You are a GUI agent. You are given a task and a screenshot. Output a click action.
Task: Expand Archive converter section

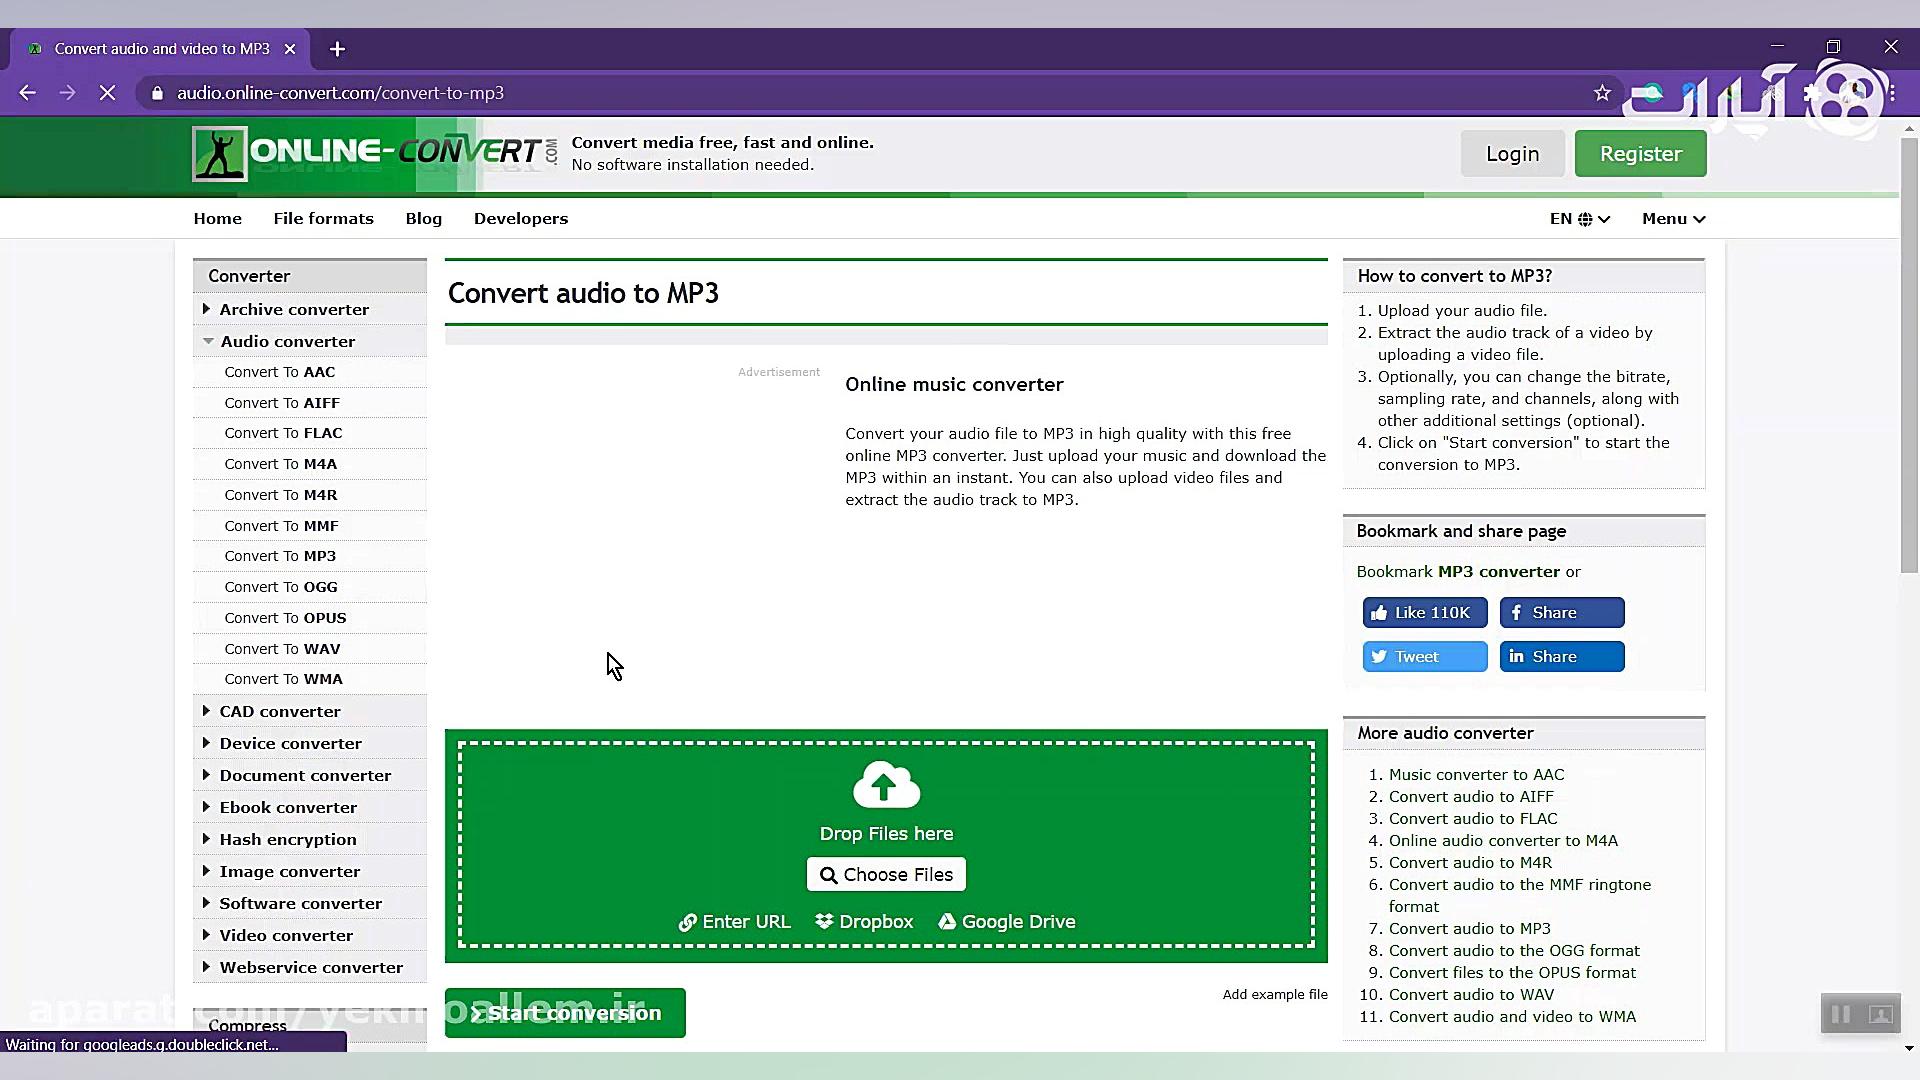pos(310,310)
